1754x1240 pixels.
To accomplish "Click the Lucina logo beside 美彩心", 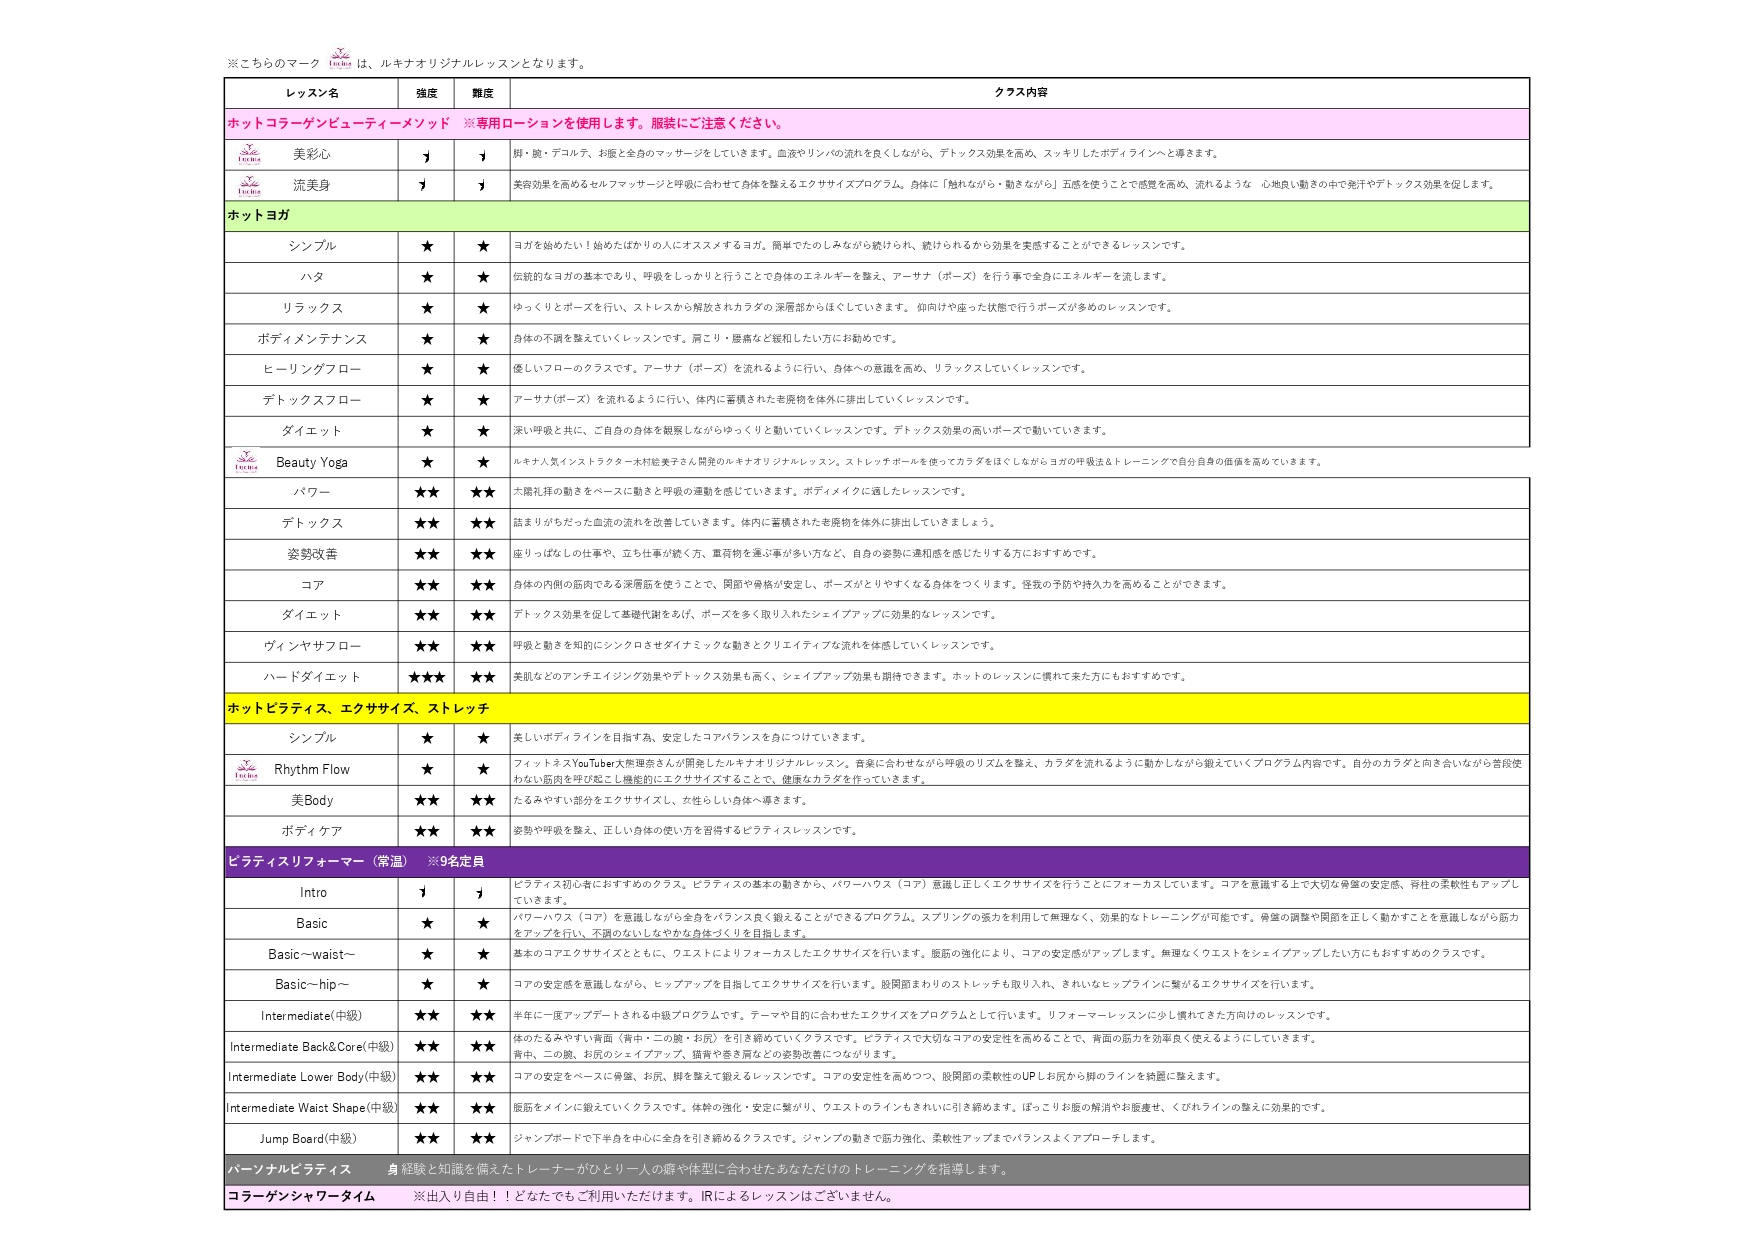I will point(249,154).
